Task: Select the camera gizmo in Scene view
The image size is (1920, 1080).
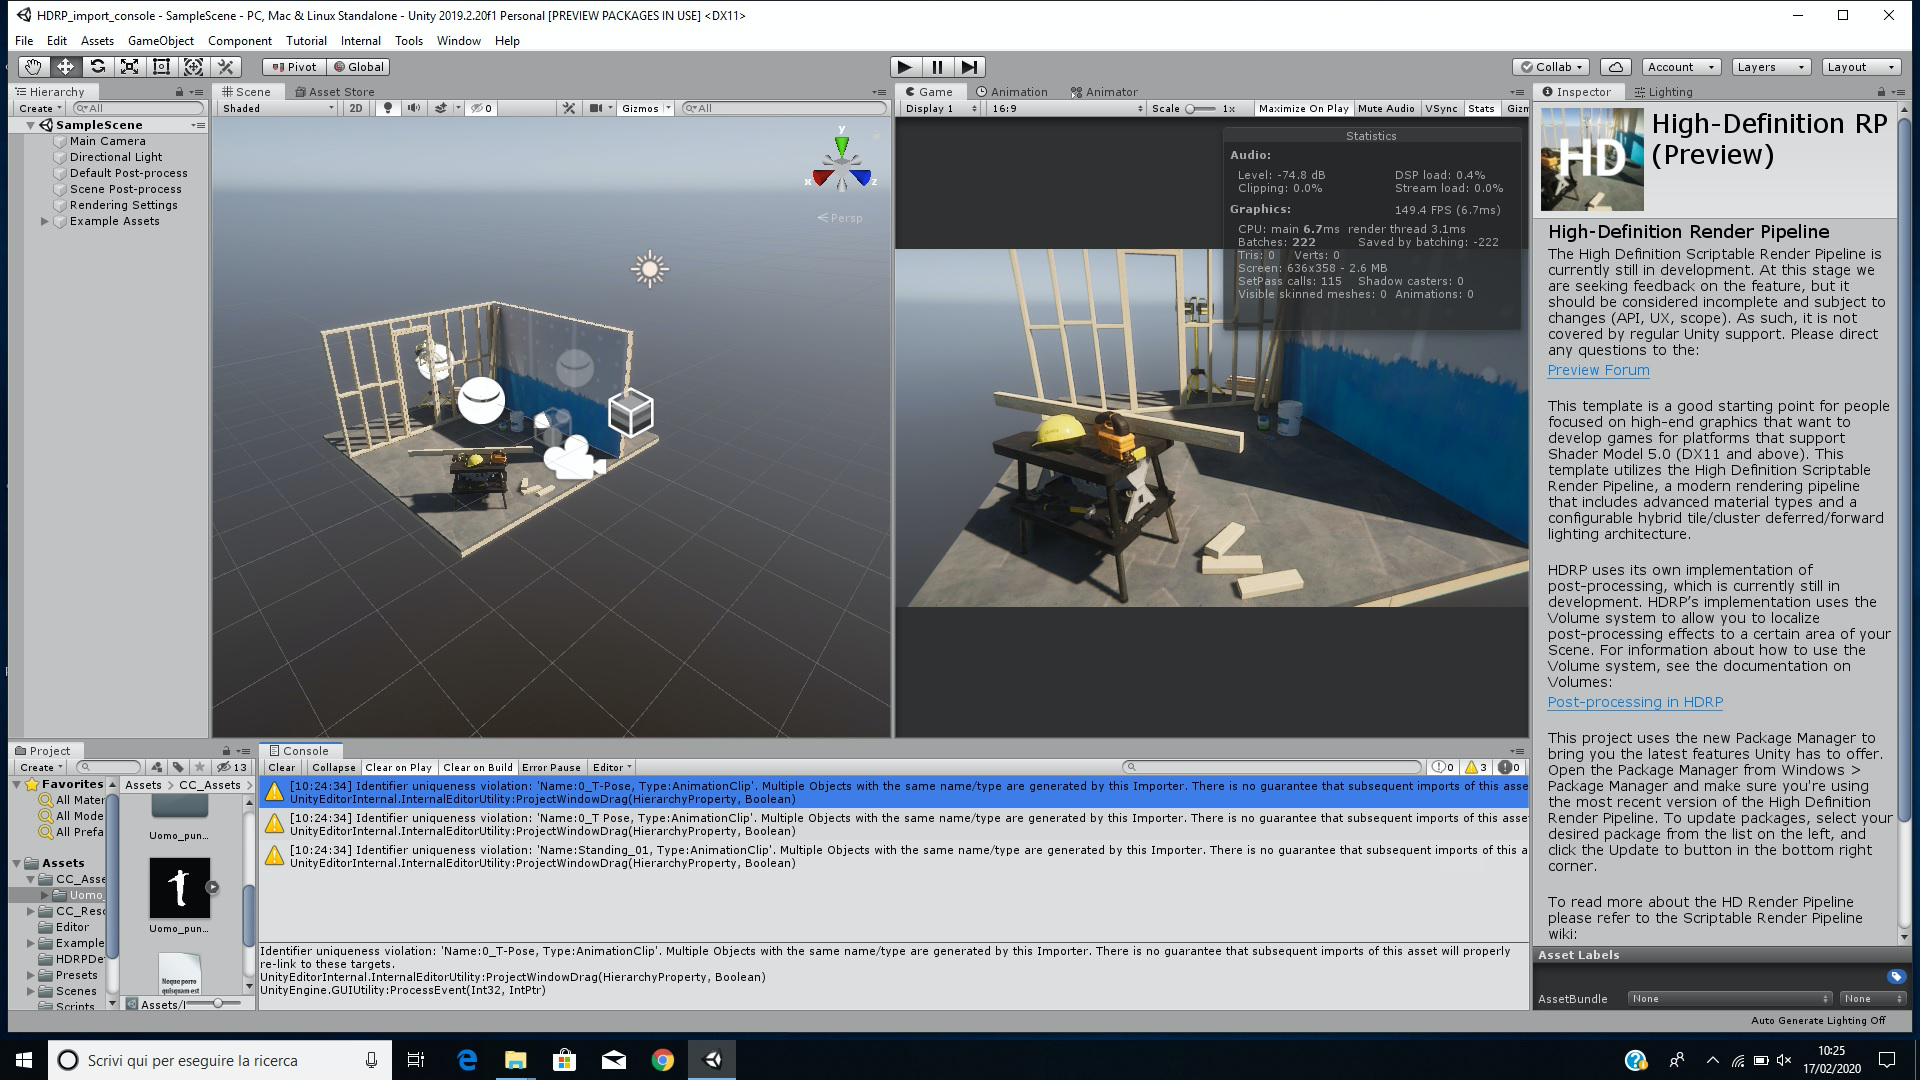Action: pos(574,457)
